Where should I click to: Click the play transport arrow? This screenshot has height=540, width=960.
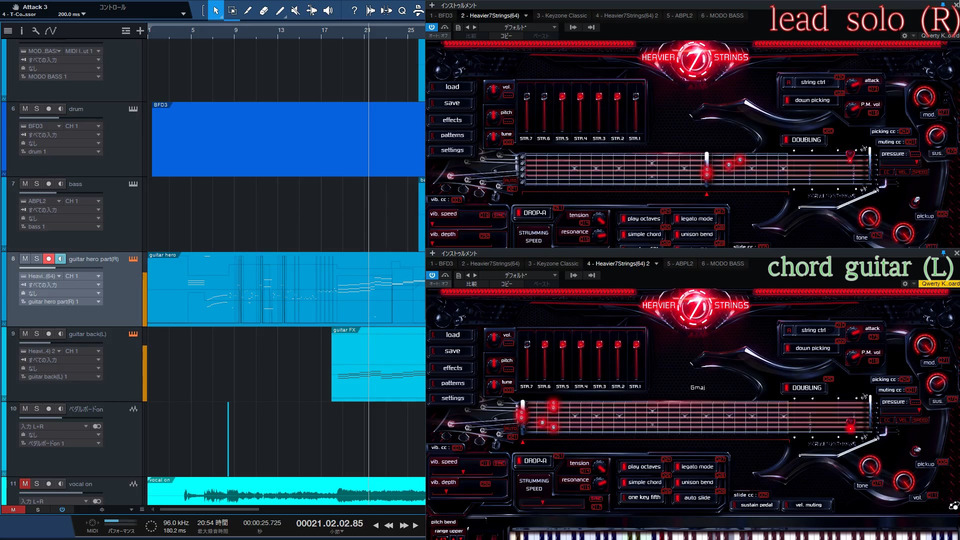tap(416, 525)
